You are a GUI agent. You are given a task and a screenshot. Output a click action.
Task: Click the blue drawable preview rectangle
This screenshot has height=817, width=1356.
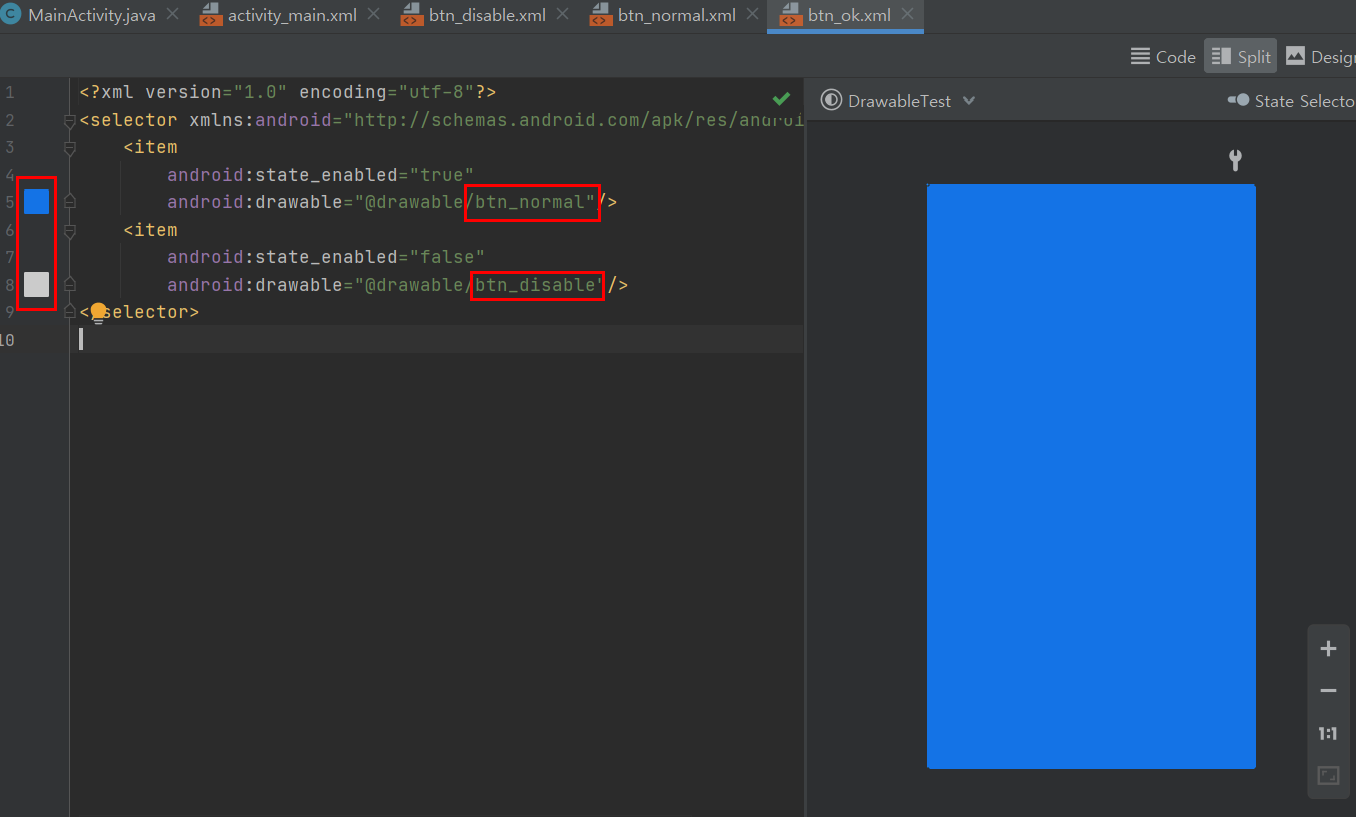tap(1091, 476)
